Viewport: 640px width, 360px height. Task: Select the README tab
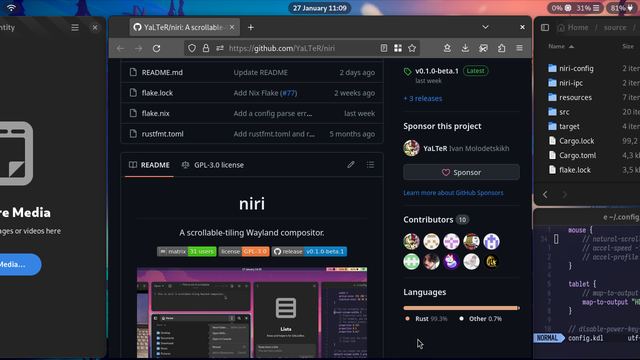(x=149, y=165)
